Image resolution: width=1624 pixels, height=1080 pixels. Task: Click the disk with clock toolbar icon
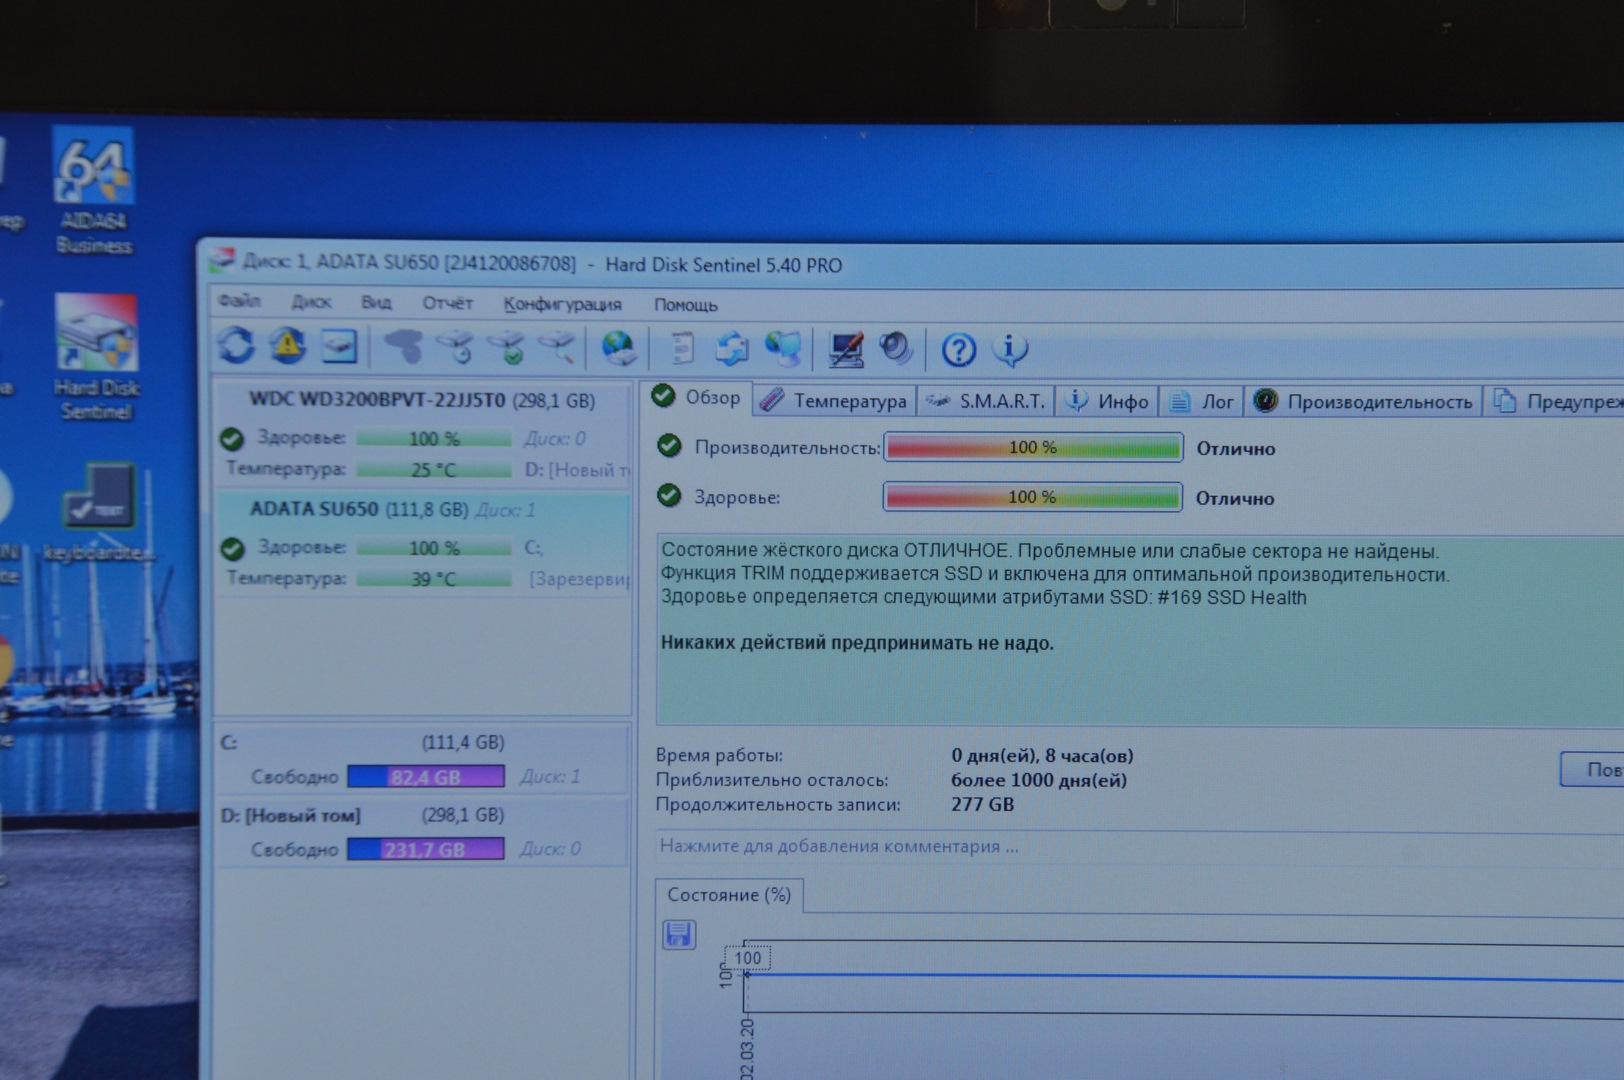coord(457,347)
